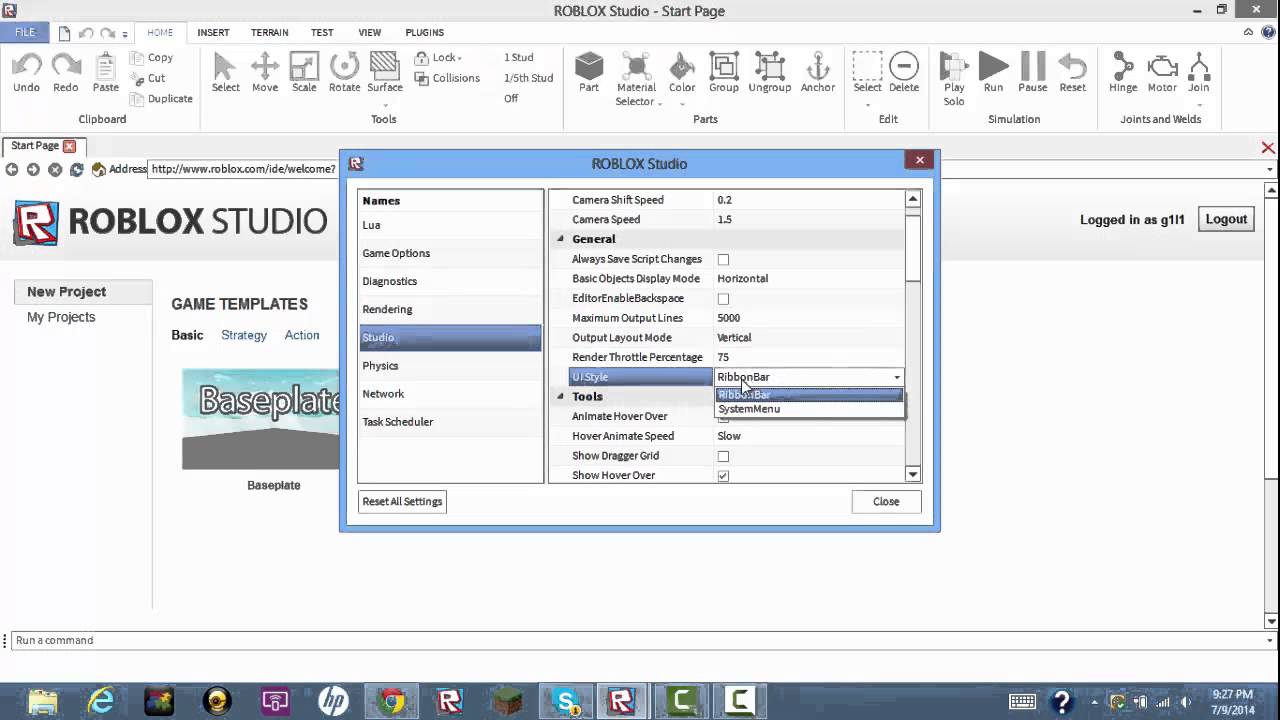The image size is (1280, 720).
Task: Switch to the TEST ribbon tab
Action: 322,32
